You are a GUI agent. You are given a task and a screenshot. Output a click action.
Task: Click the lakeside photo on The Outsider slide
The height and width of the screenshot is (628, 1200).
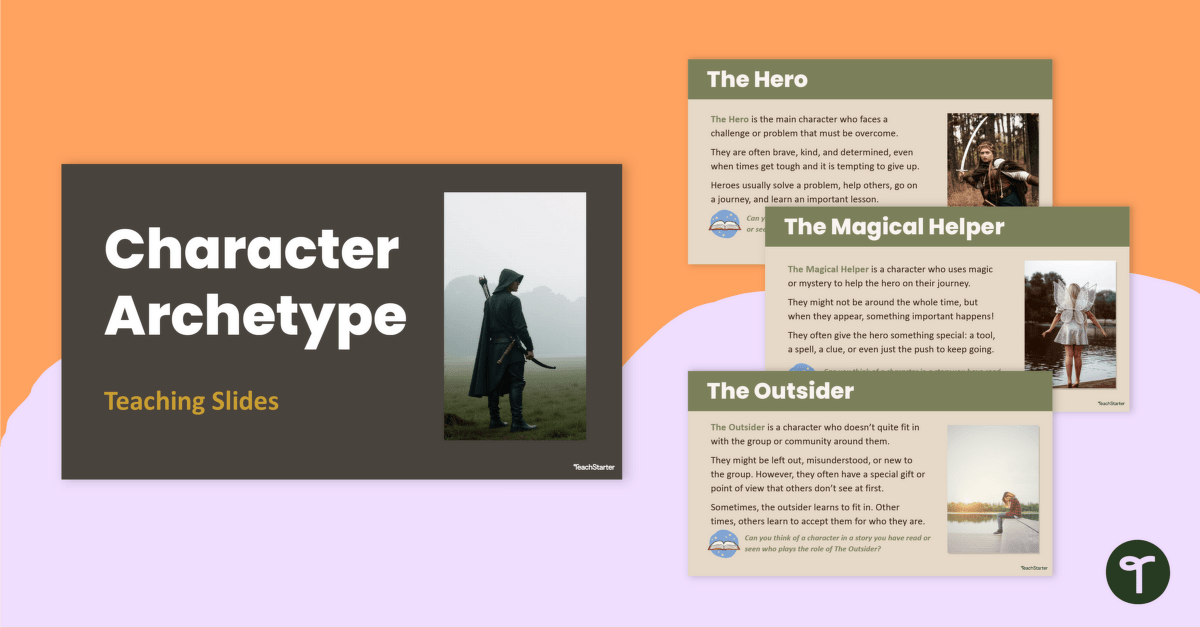point(993,488)
